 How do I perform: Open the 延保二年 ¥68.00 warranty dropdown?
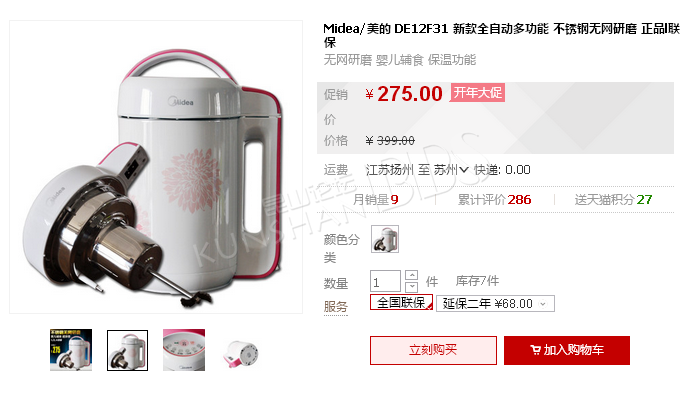point(495,304)
